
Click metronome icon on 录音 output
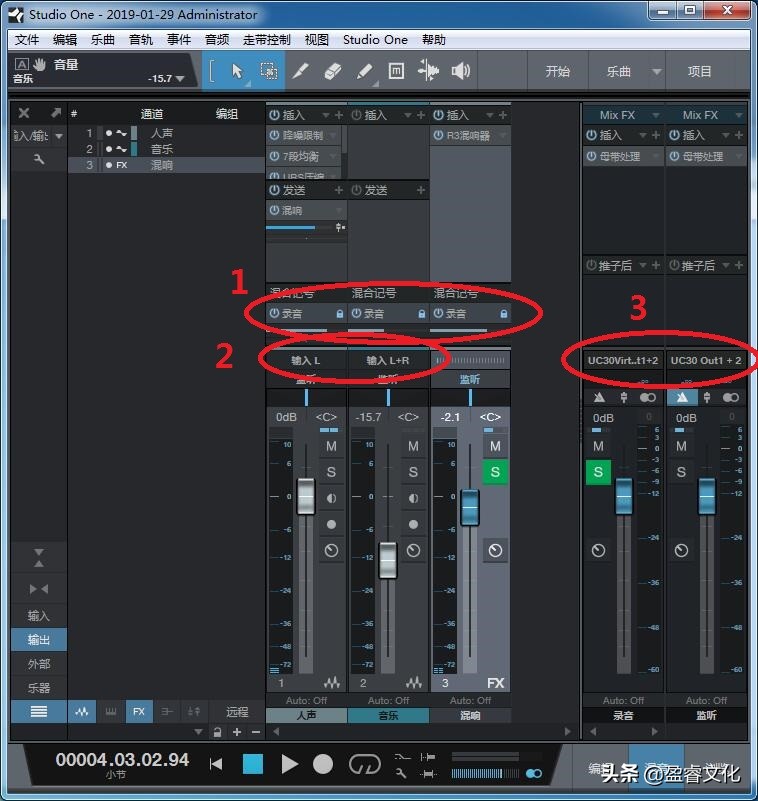click(x=600, y=397)
